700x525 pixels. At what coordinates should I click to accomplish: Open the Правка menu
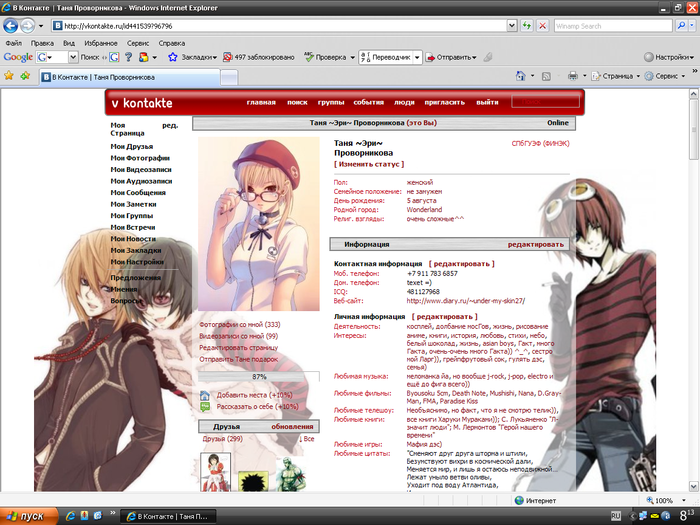point(42,43)
